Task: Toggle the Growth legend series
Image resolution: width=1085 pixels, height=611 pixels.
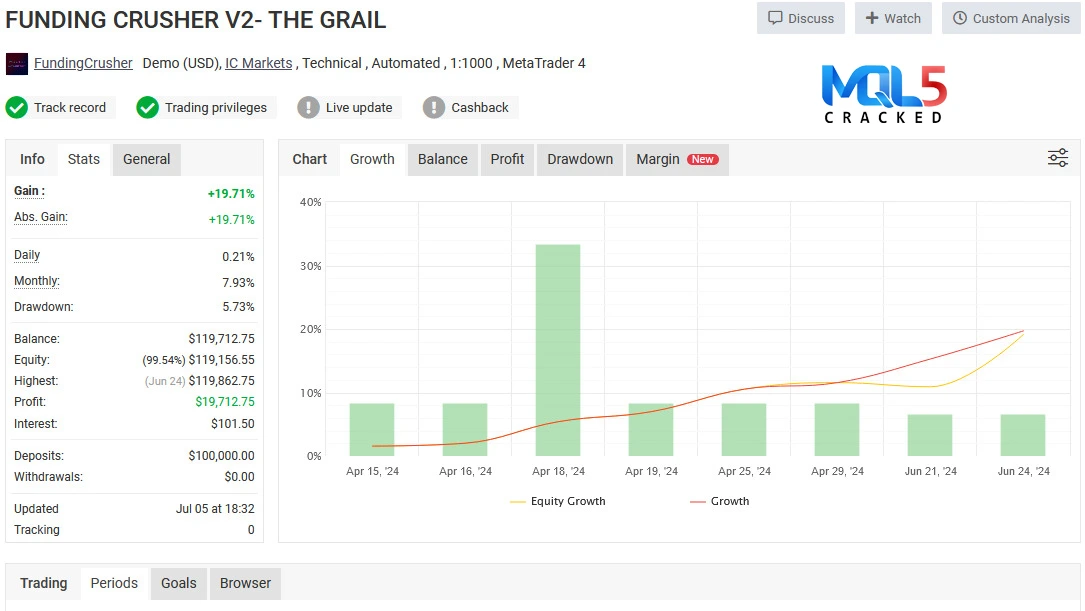Action: tap(720, 501)
